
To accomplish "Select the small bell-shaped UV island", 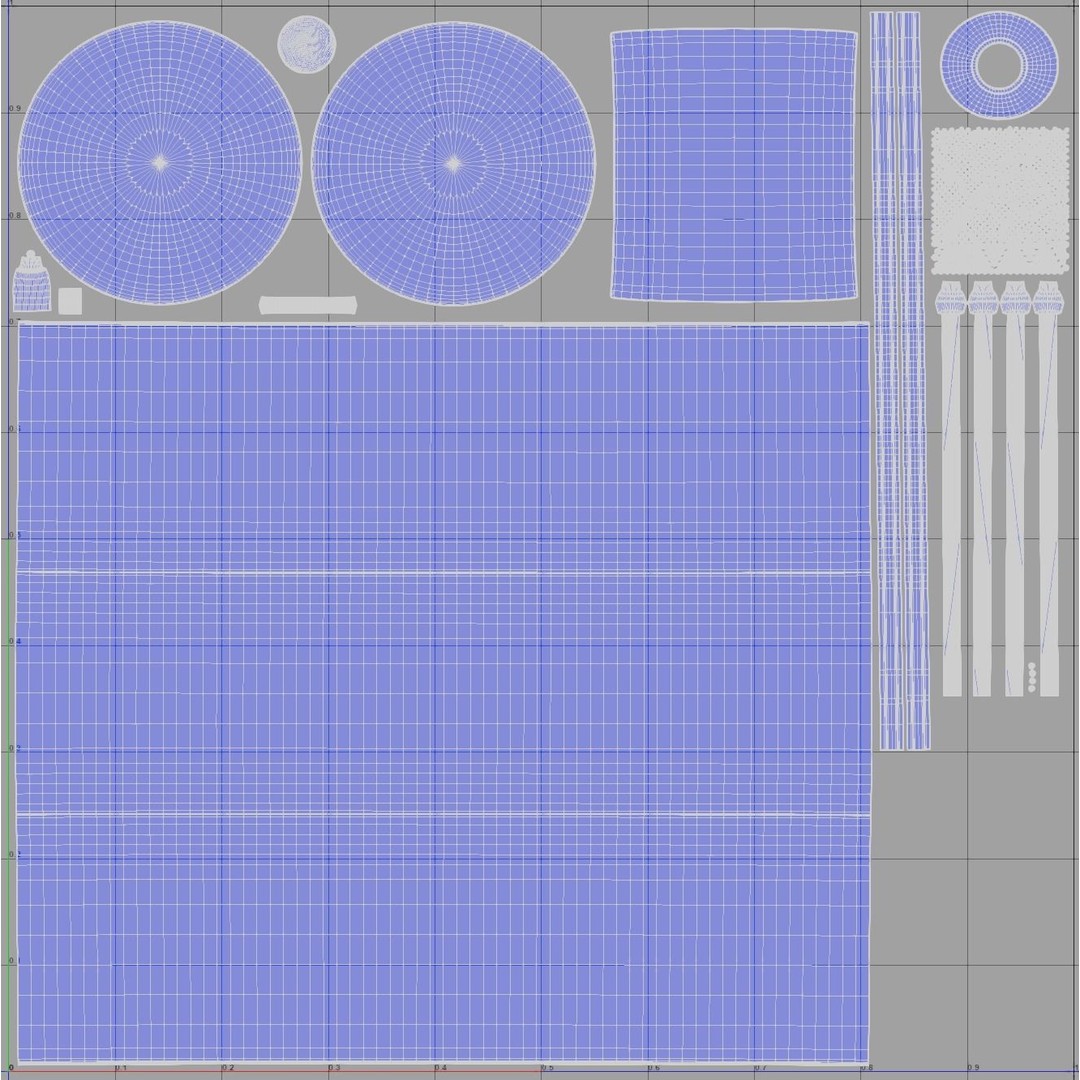I will pyautogui.click(x=32, y=281).
